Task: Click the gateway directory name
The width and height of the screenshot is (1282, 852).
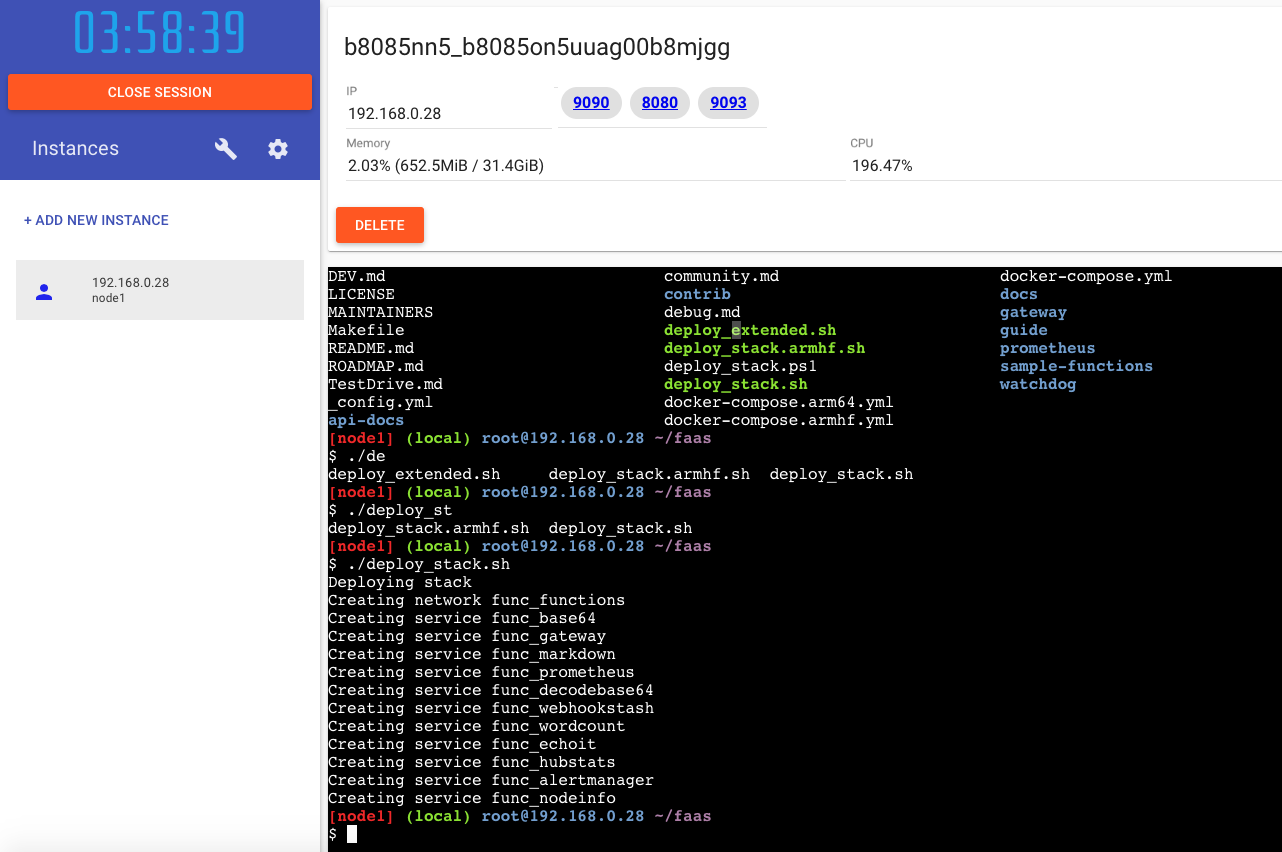Action: point(1033,312)
